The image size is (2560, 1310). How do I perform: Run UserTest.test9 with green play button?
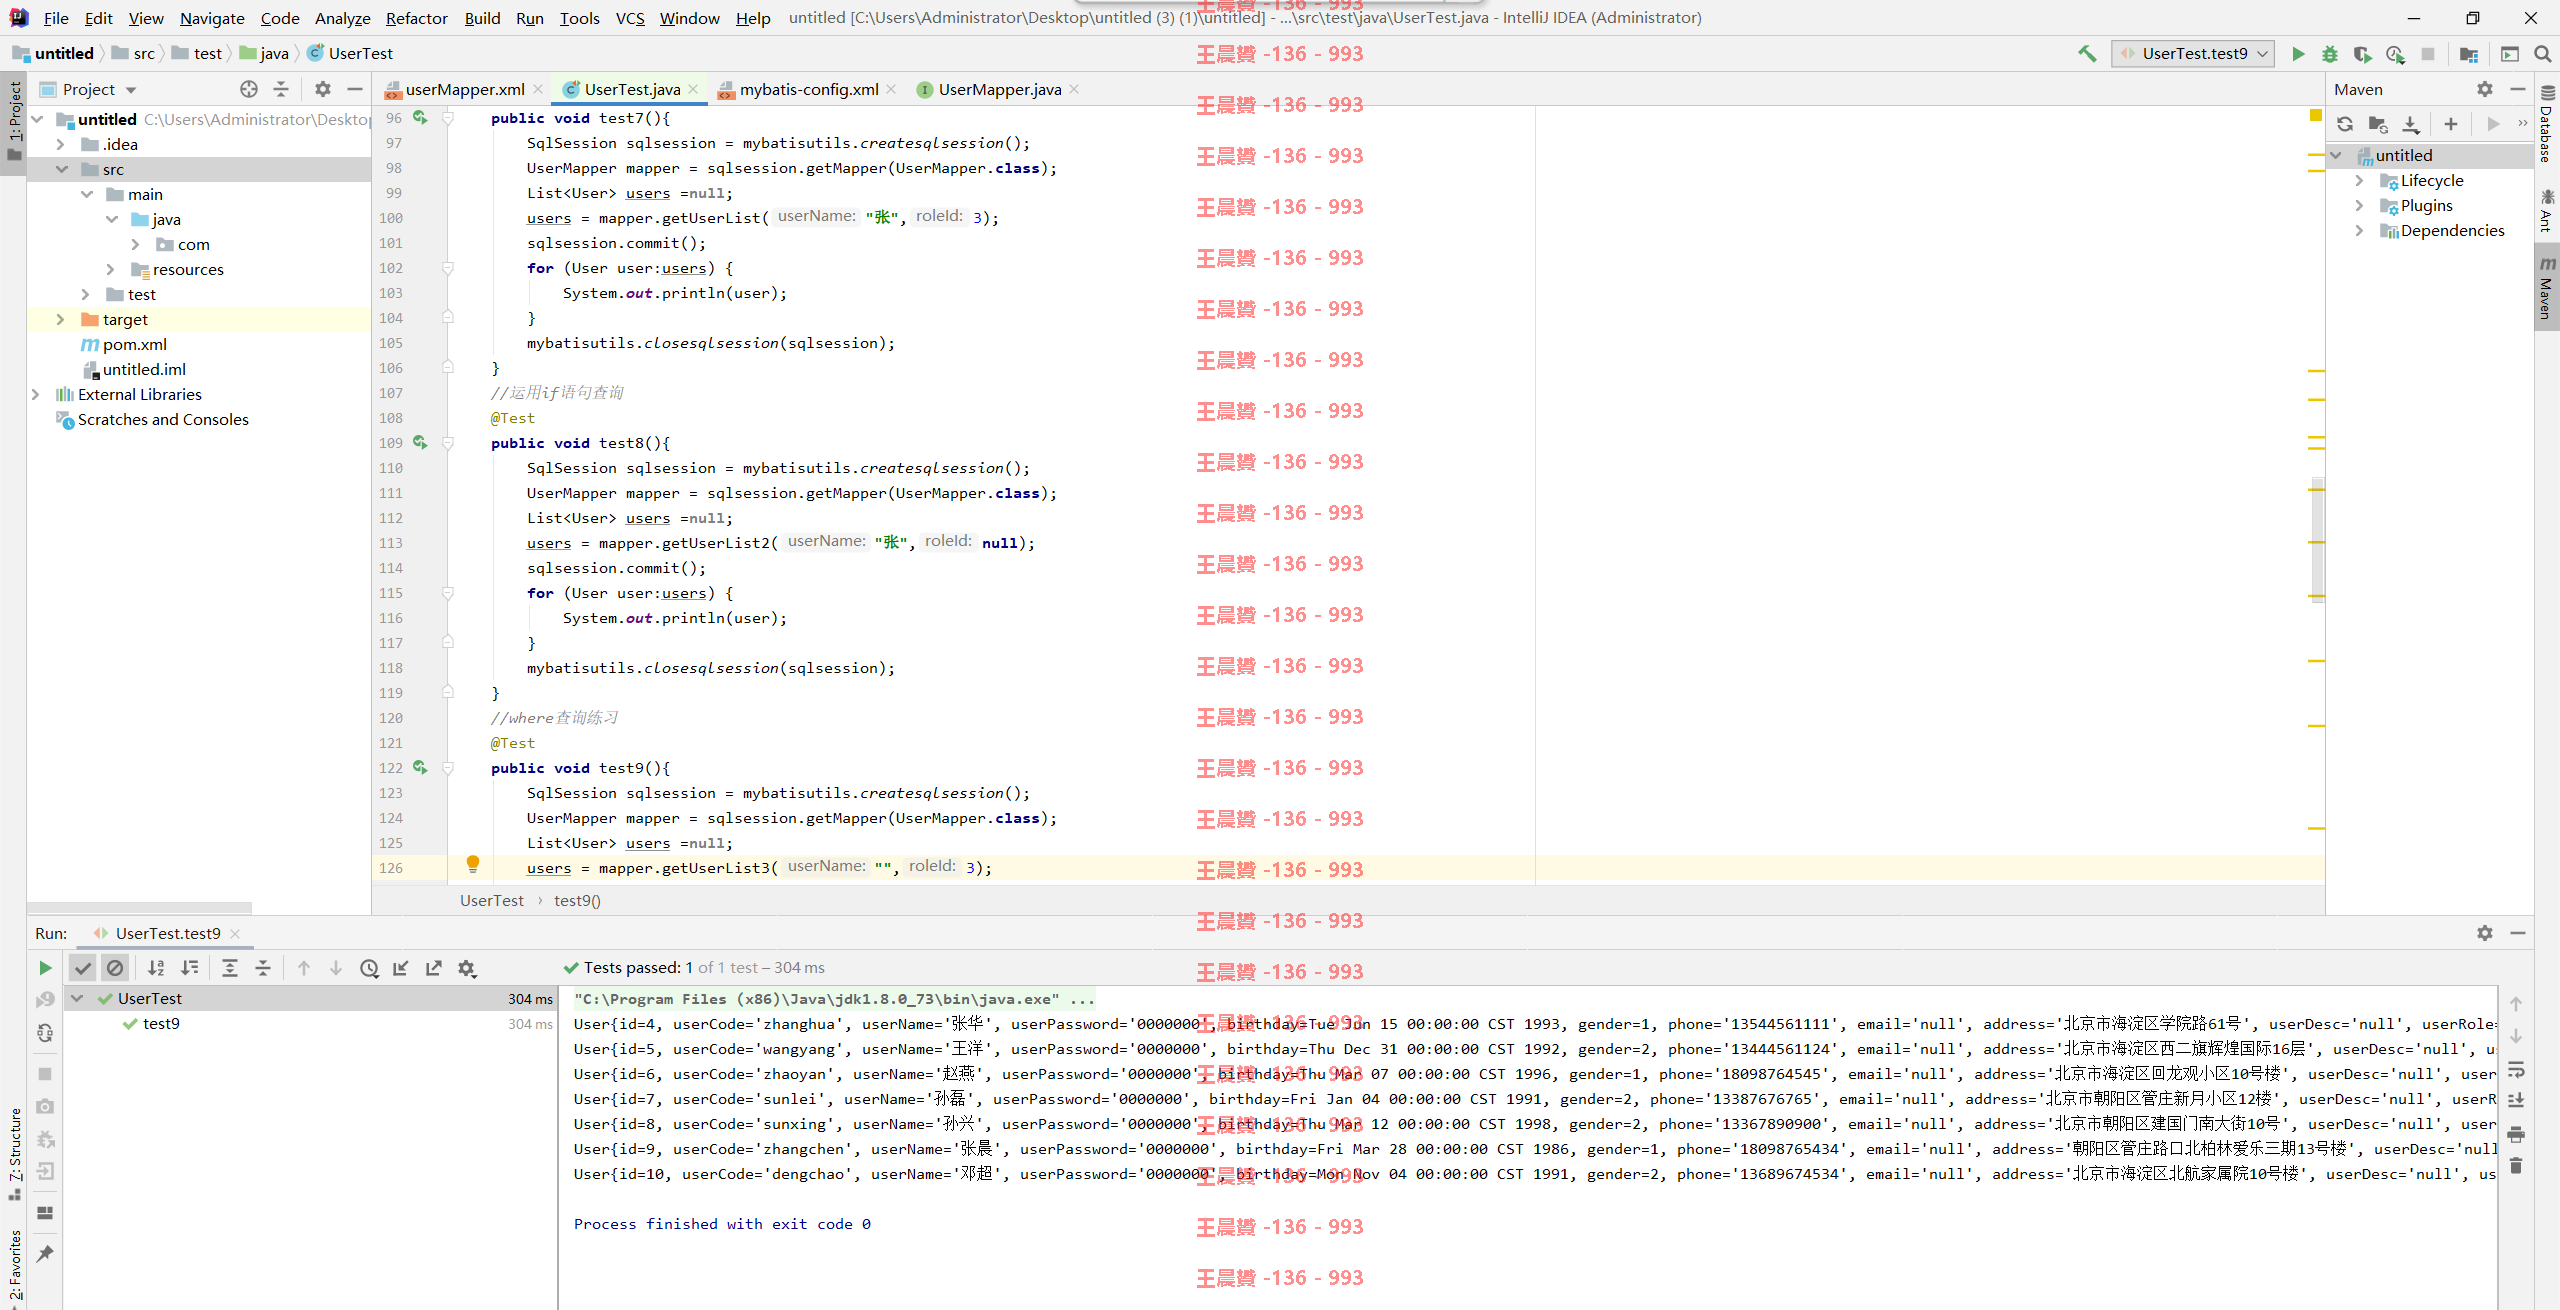click(x=2298, y=54)
